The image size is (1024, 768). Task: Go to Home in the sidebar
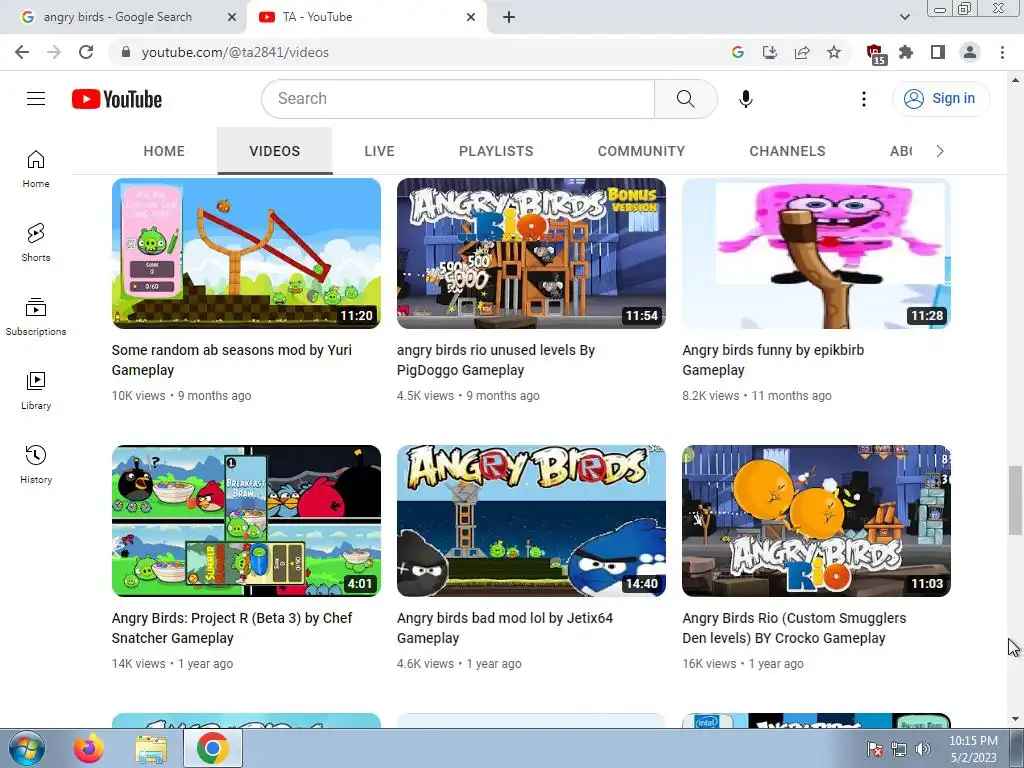[x=36, y=168]
